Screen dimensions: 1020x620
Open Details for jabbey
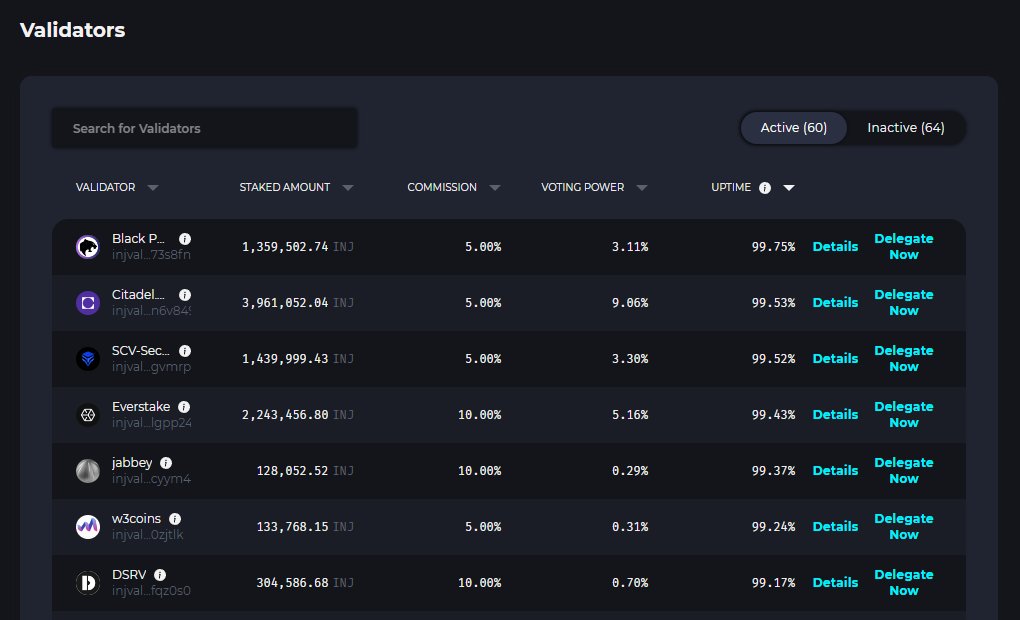click(x=835, y=470)
